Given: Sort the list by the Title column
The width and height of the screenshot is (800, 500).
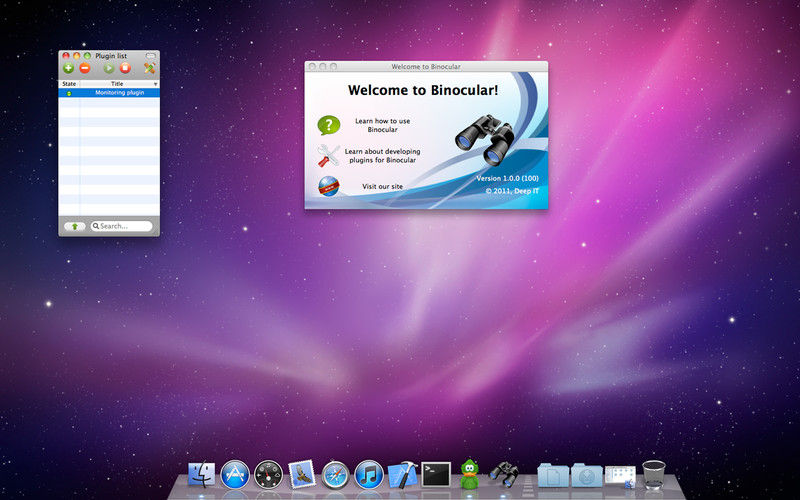Looking at the screenshot, I should pos(119,84).
